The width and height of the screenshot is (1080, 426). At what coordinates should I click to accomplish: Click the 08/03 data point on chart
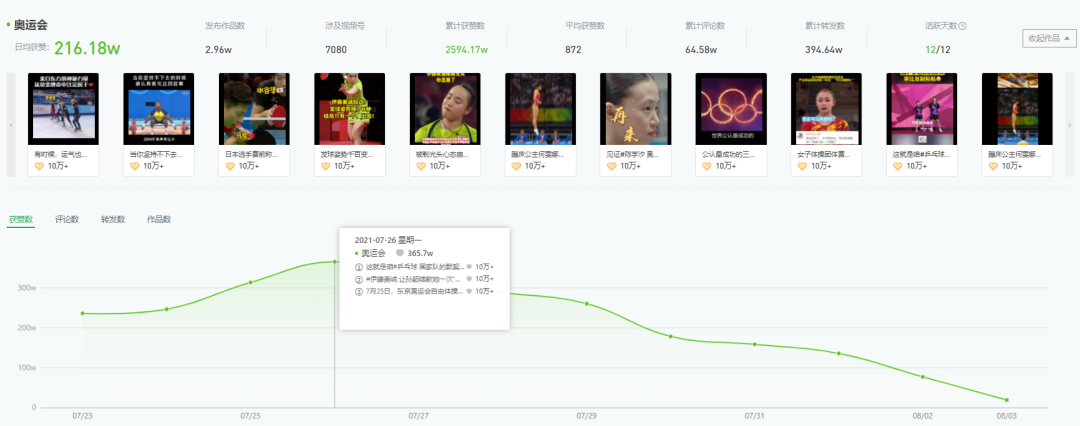[x=1006, y=400]
